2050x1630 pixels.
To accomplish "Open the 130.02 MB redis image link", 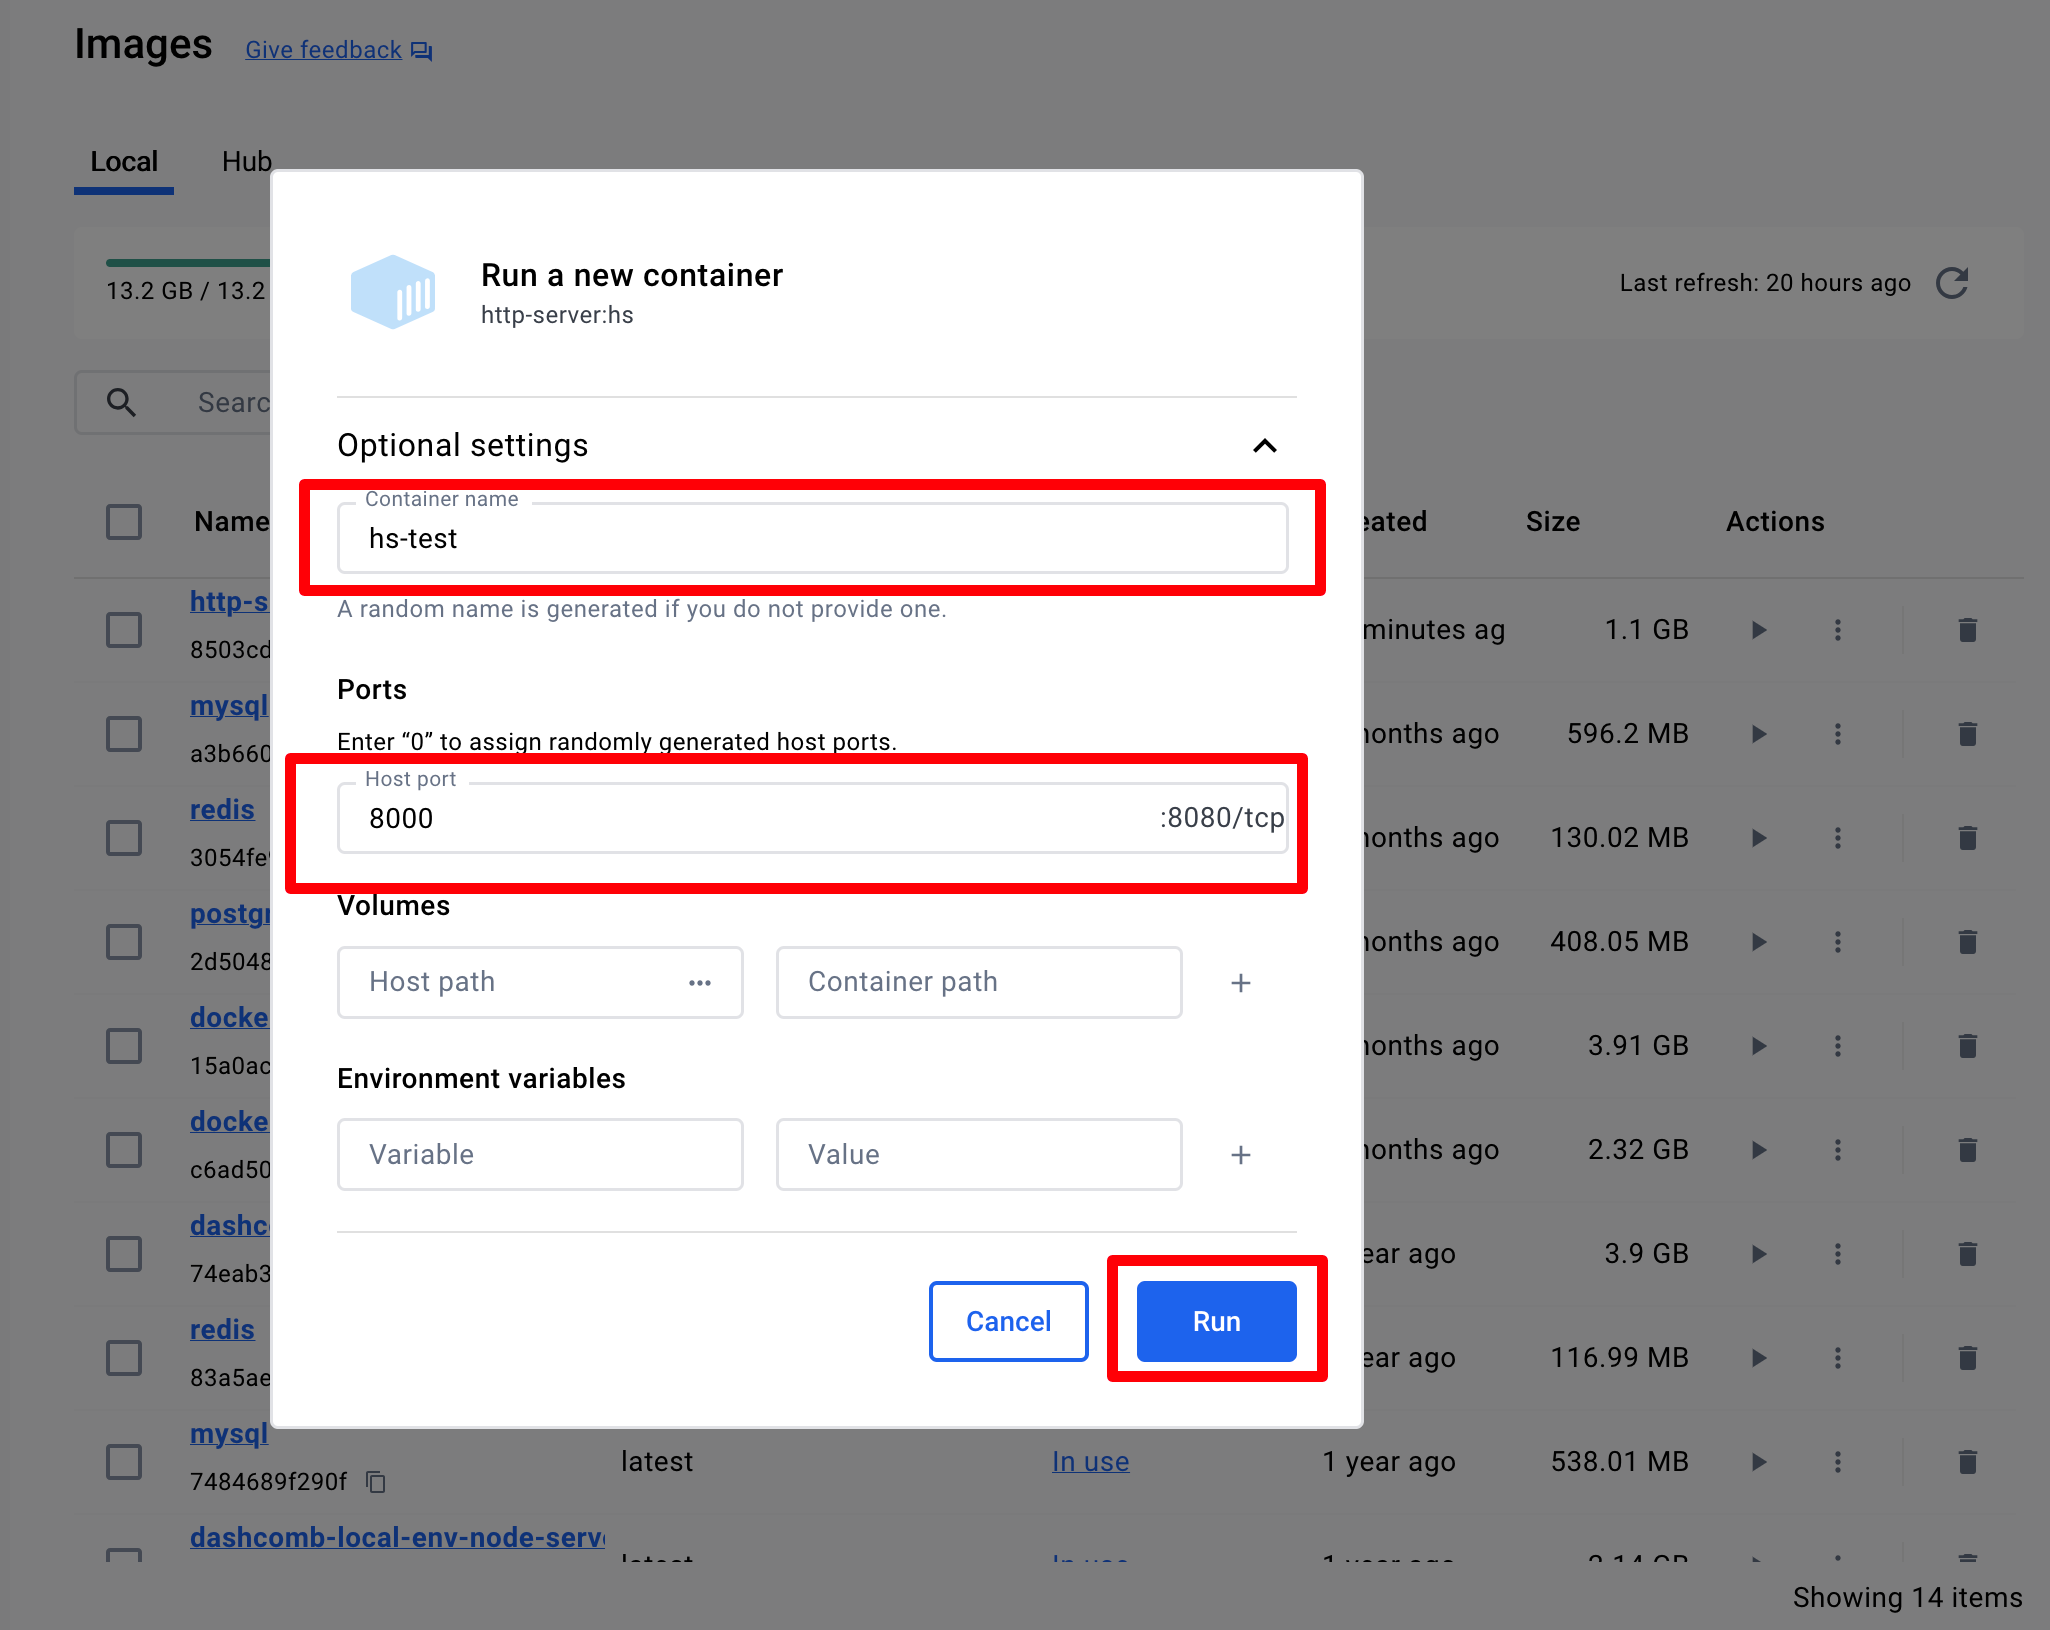I will (222, 810).
